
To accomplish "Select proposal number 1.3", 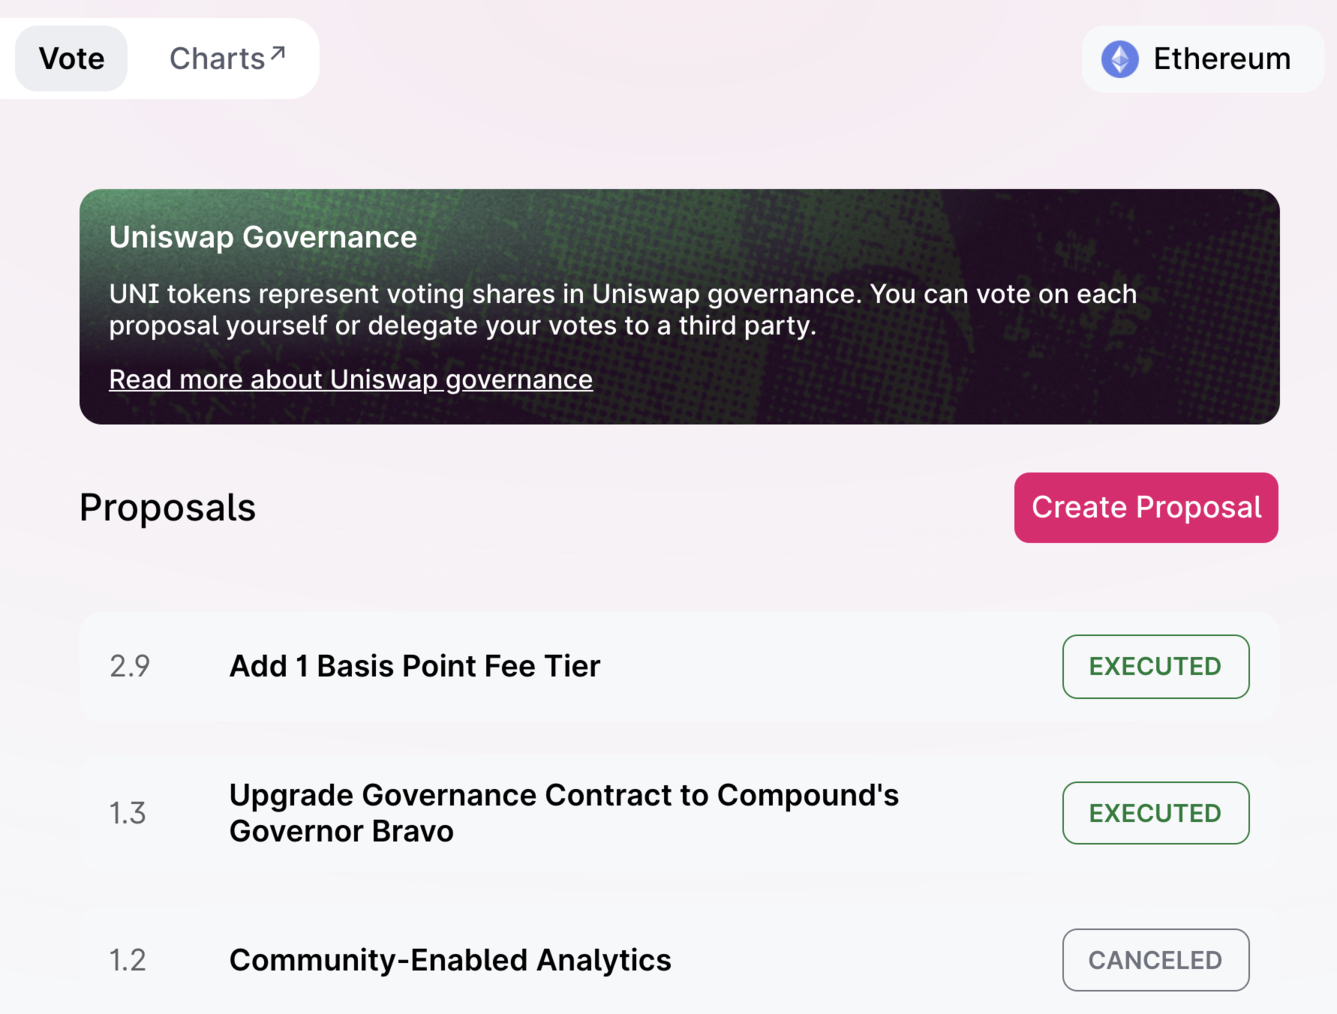I will [x=128, y=813].
